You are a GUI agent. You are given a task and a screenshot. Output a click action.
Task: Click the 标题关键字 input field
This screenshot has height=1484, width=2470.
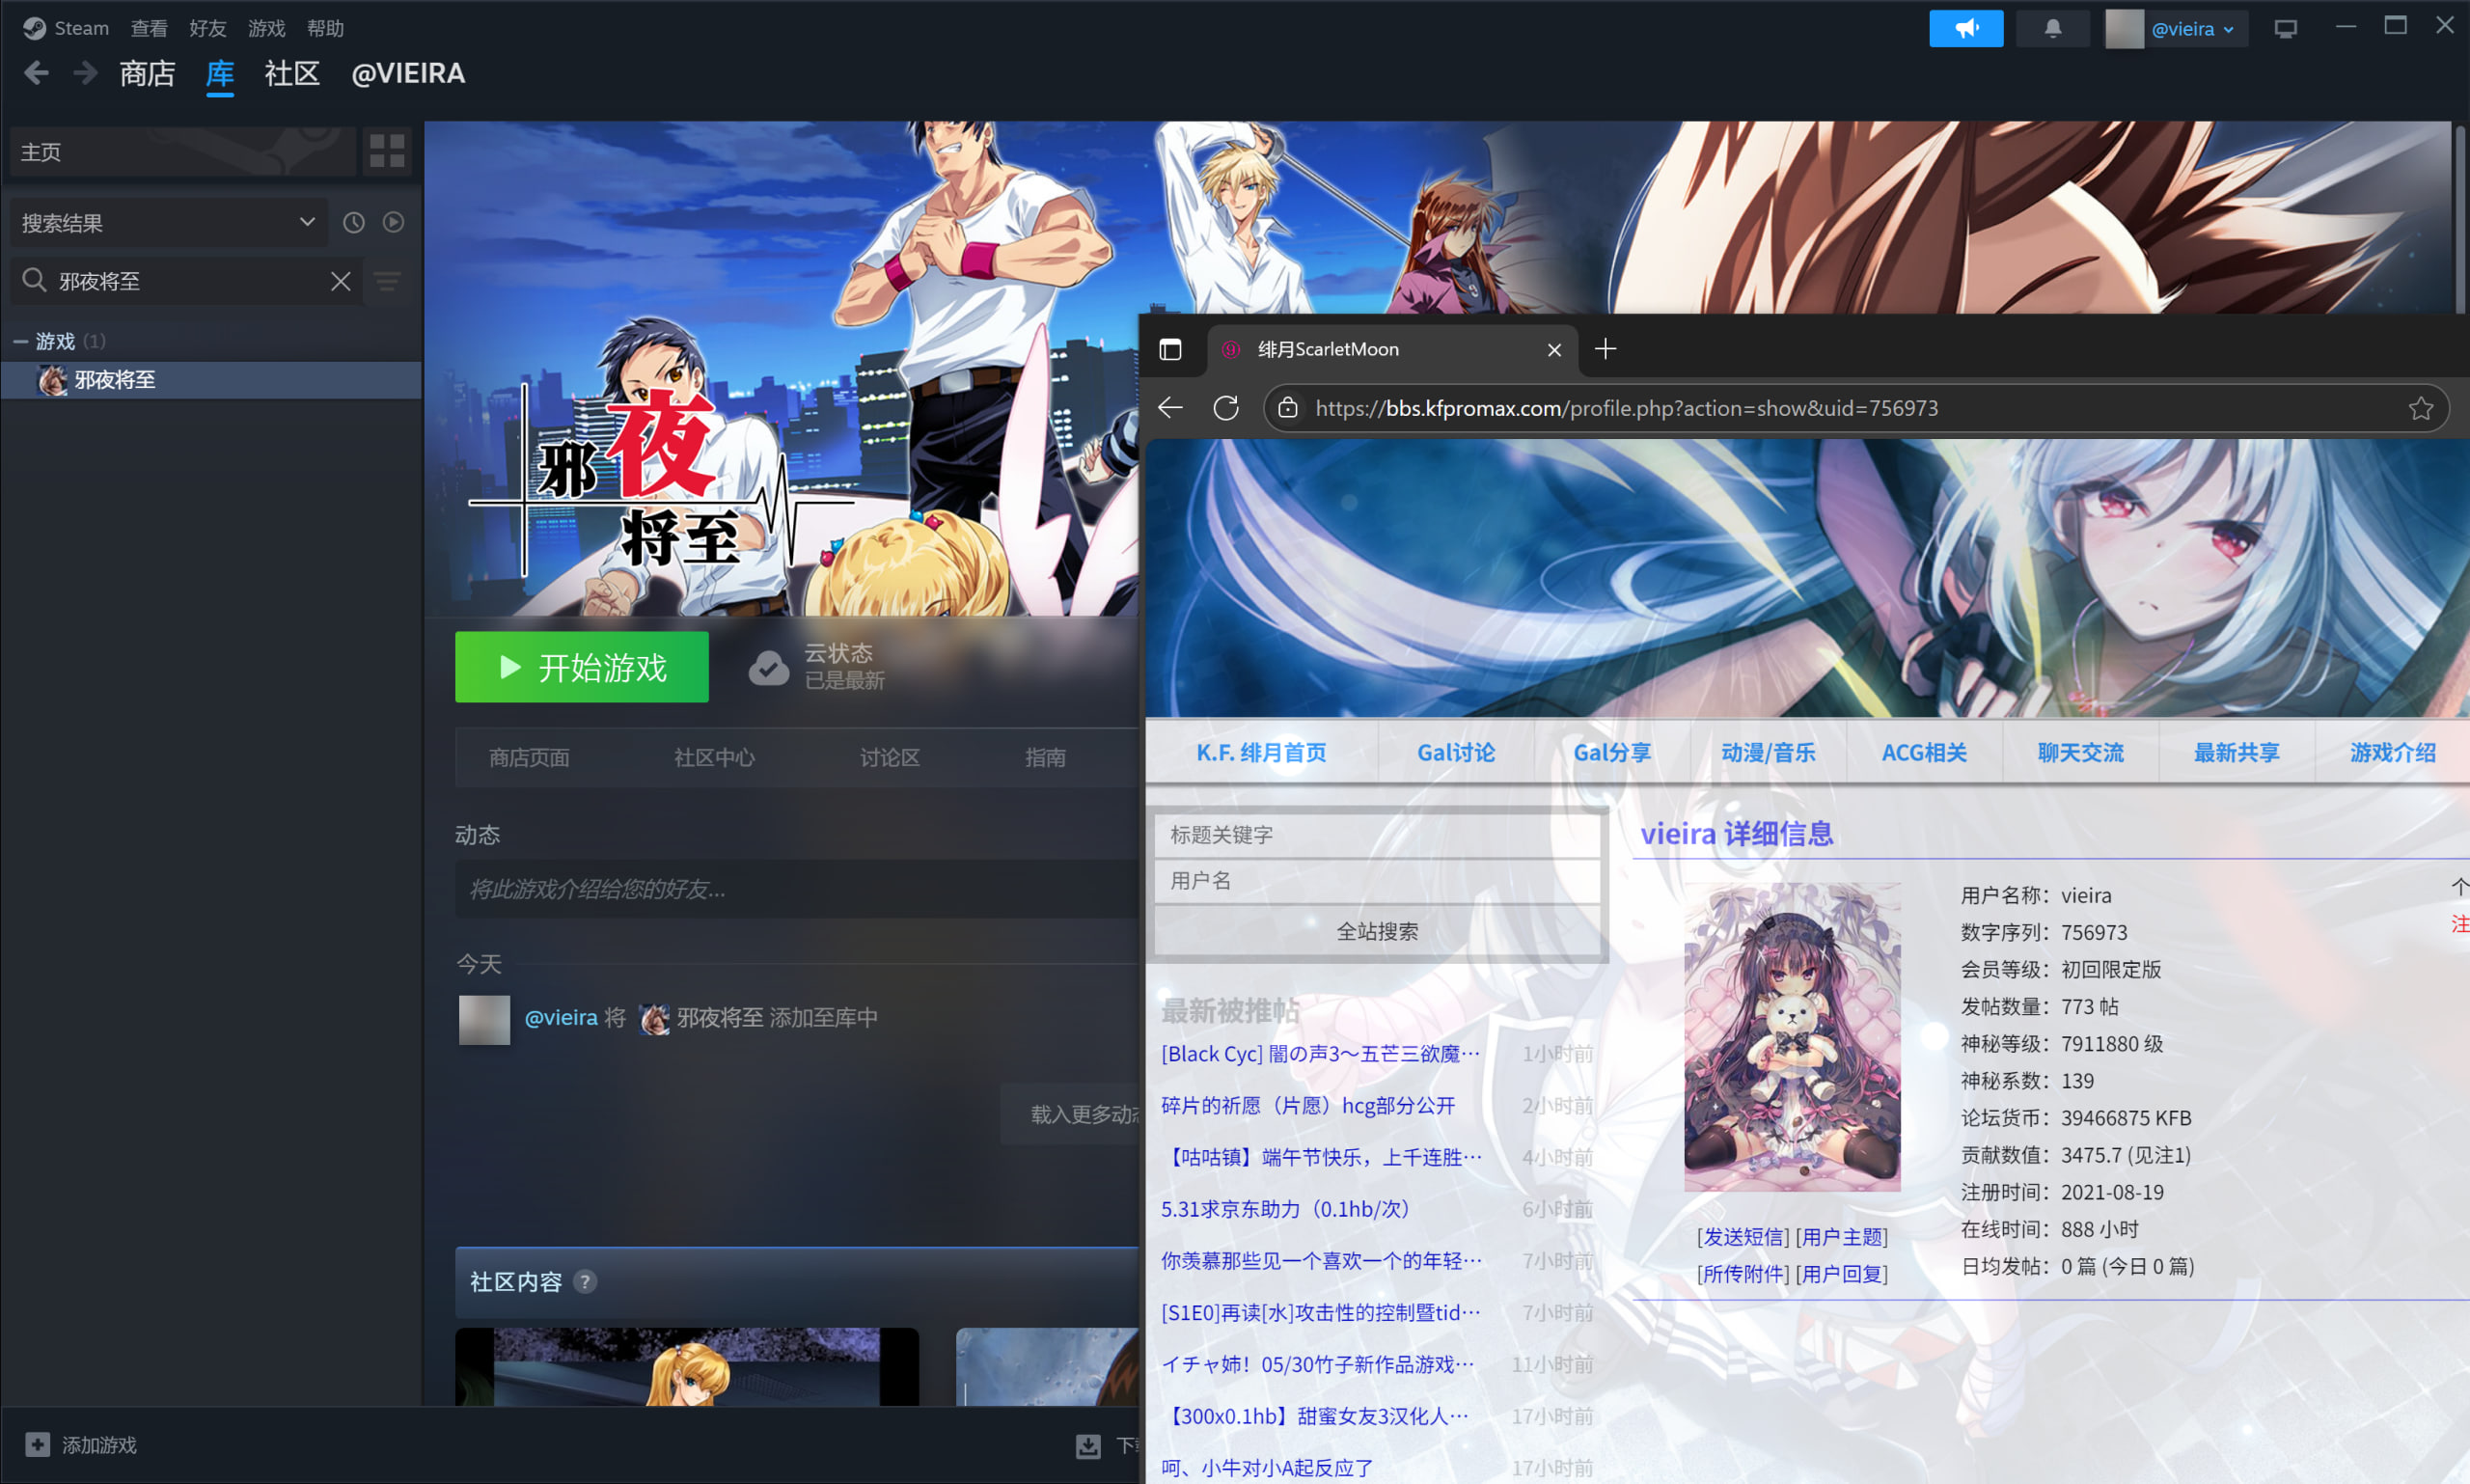point(1376,835)
